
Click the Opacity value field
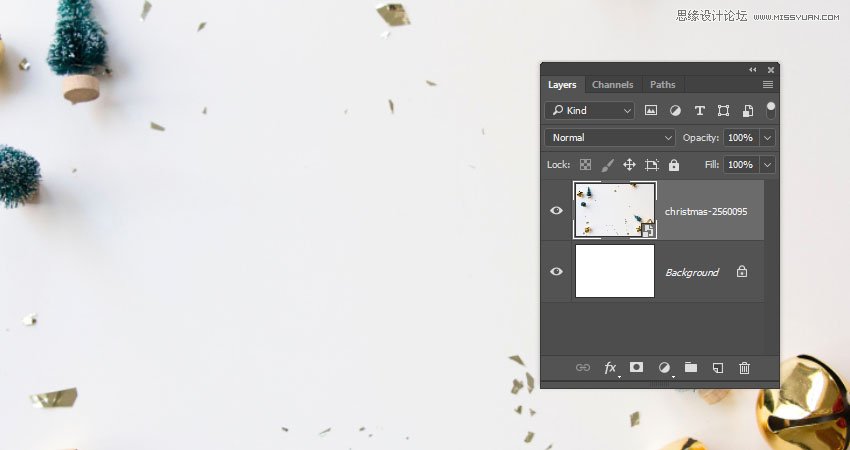pyautogui.click(x=740, y=138)
